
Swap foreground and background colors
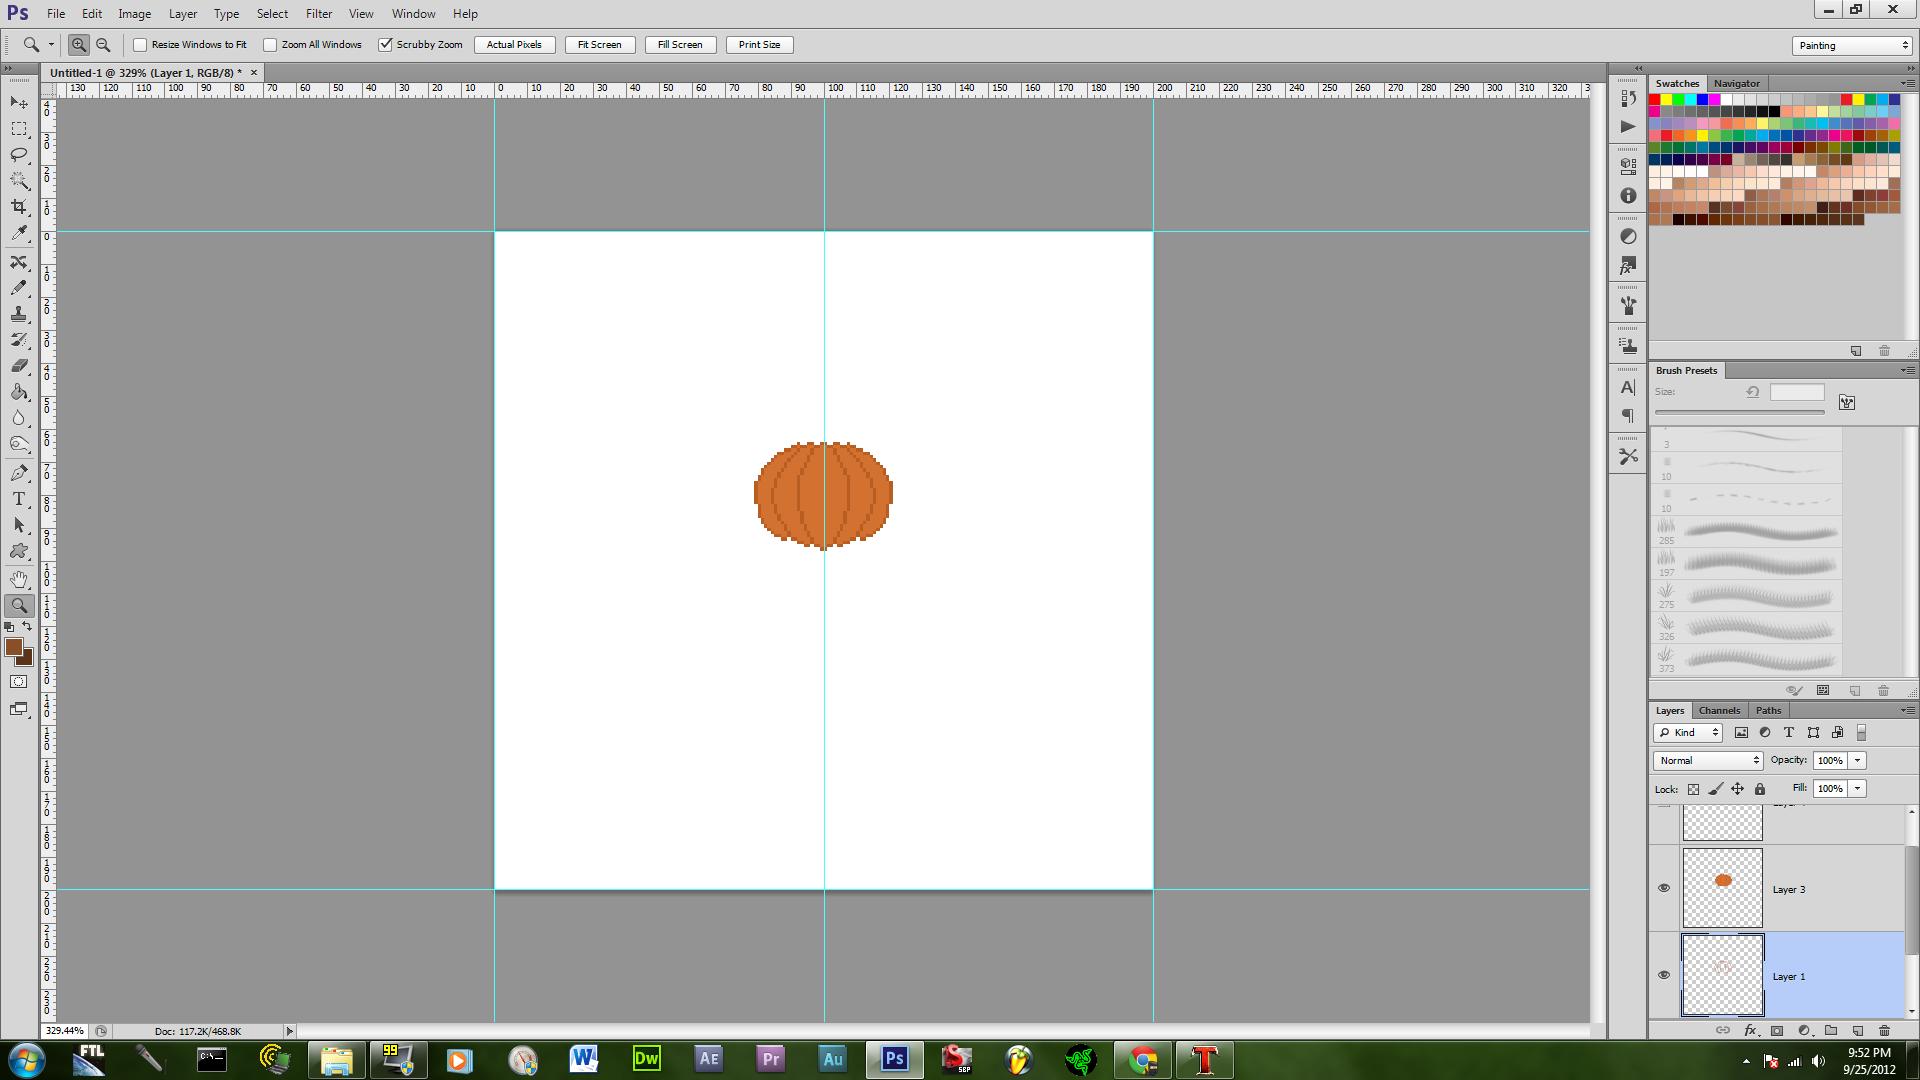pyautogui.click(x=28, y=627)
